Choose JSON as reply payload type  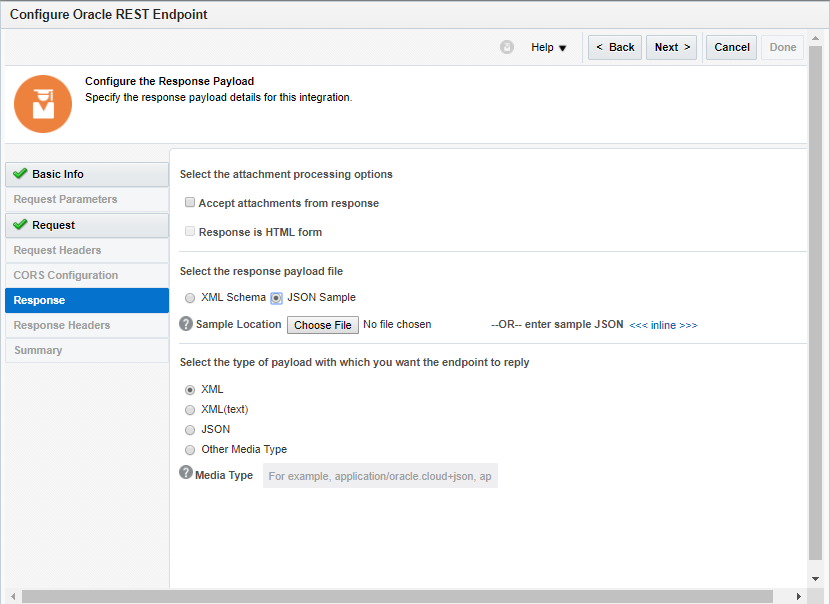pyautogui.click(x=190, y=429)
